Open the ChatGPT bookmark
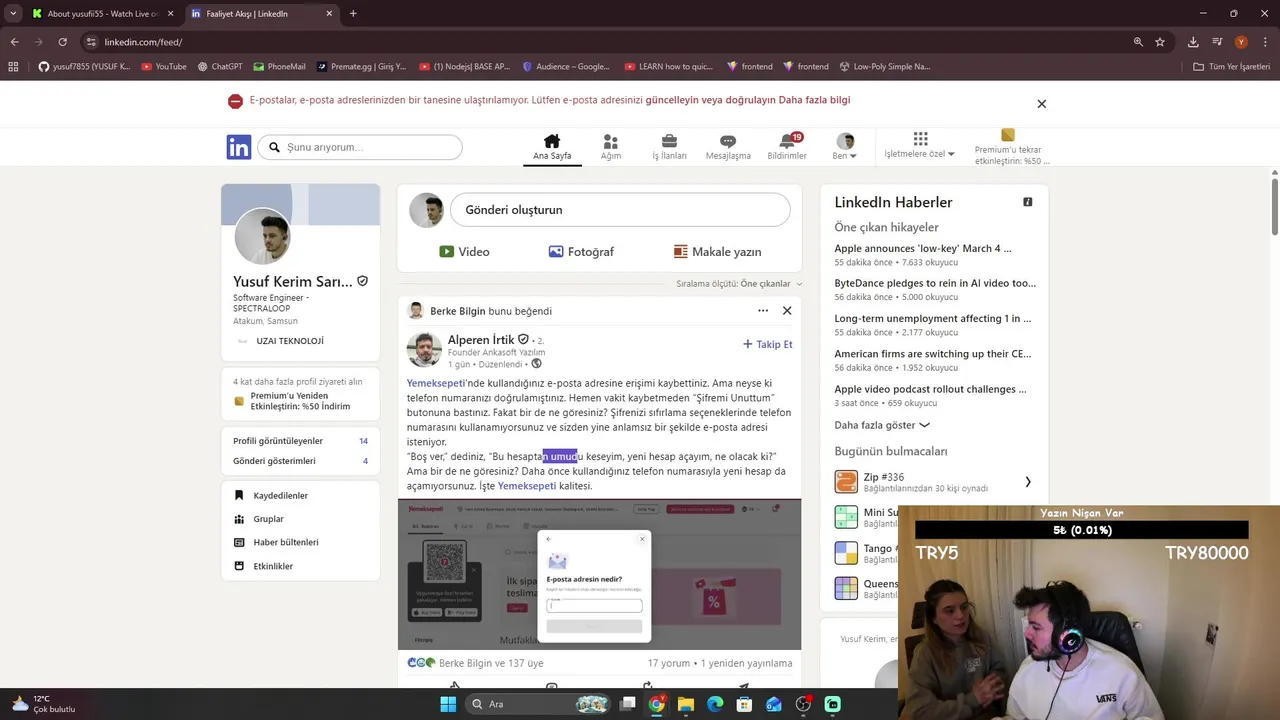The image size is (1280, 720). (x=220, y=67)
